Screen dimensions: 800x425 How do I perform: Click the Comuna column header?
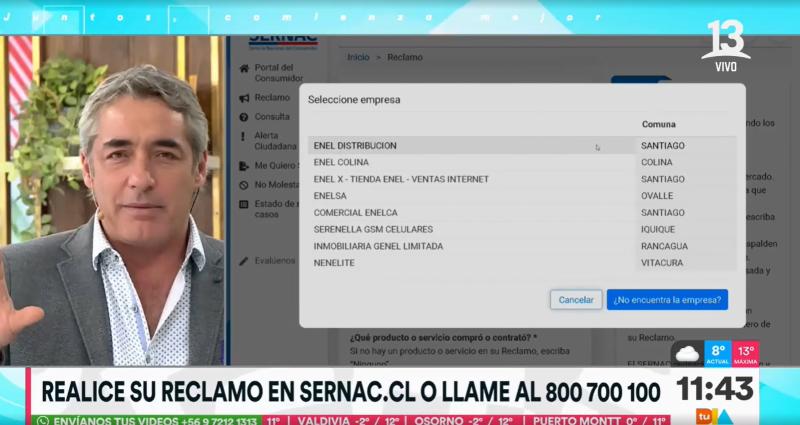tap(659, 124)
